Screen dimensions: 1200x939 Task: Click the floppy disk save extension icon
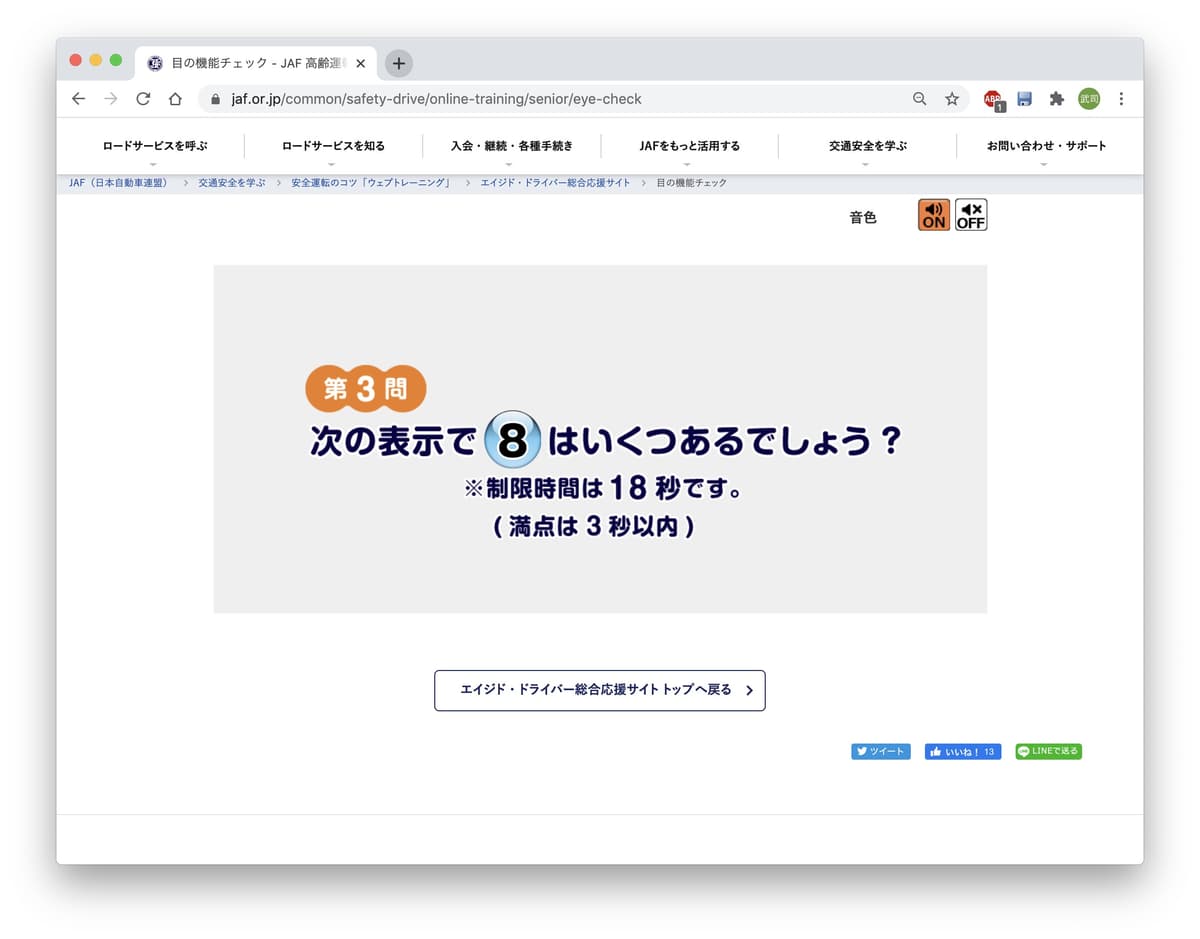click(x=1024, y=99)
